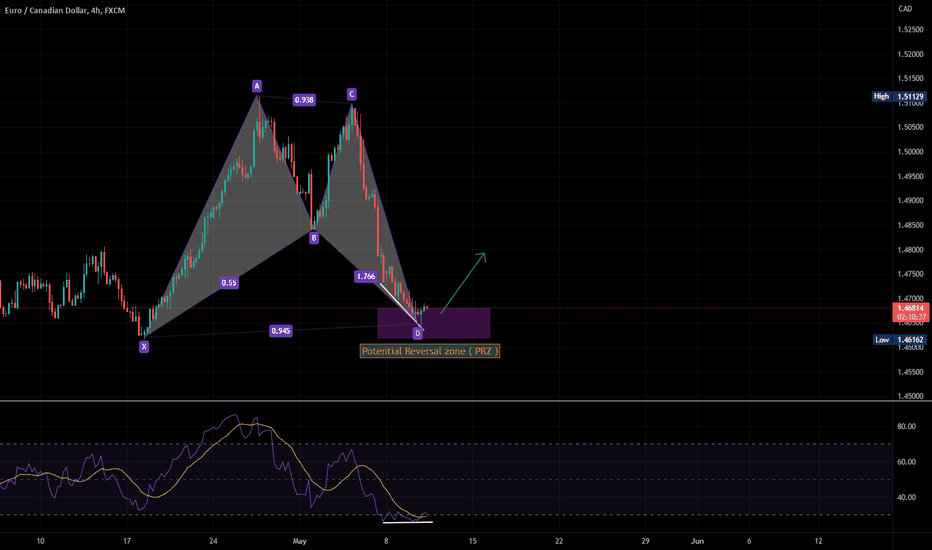Click the 29 date on time axis

tap(646, 541)
